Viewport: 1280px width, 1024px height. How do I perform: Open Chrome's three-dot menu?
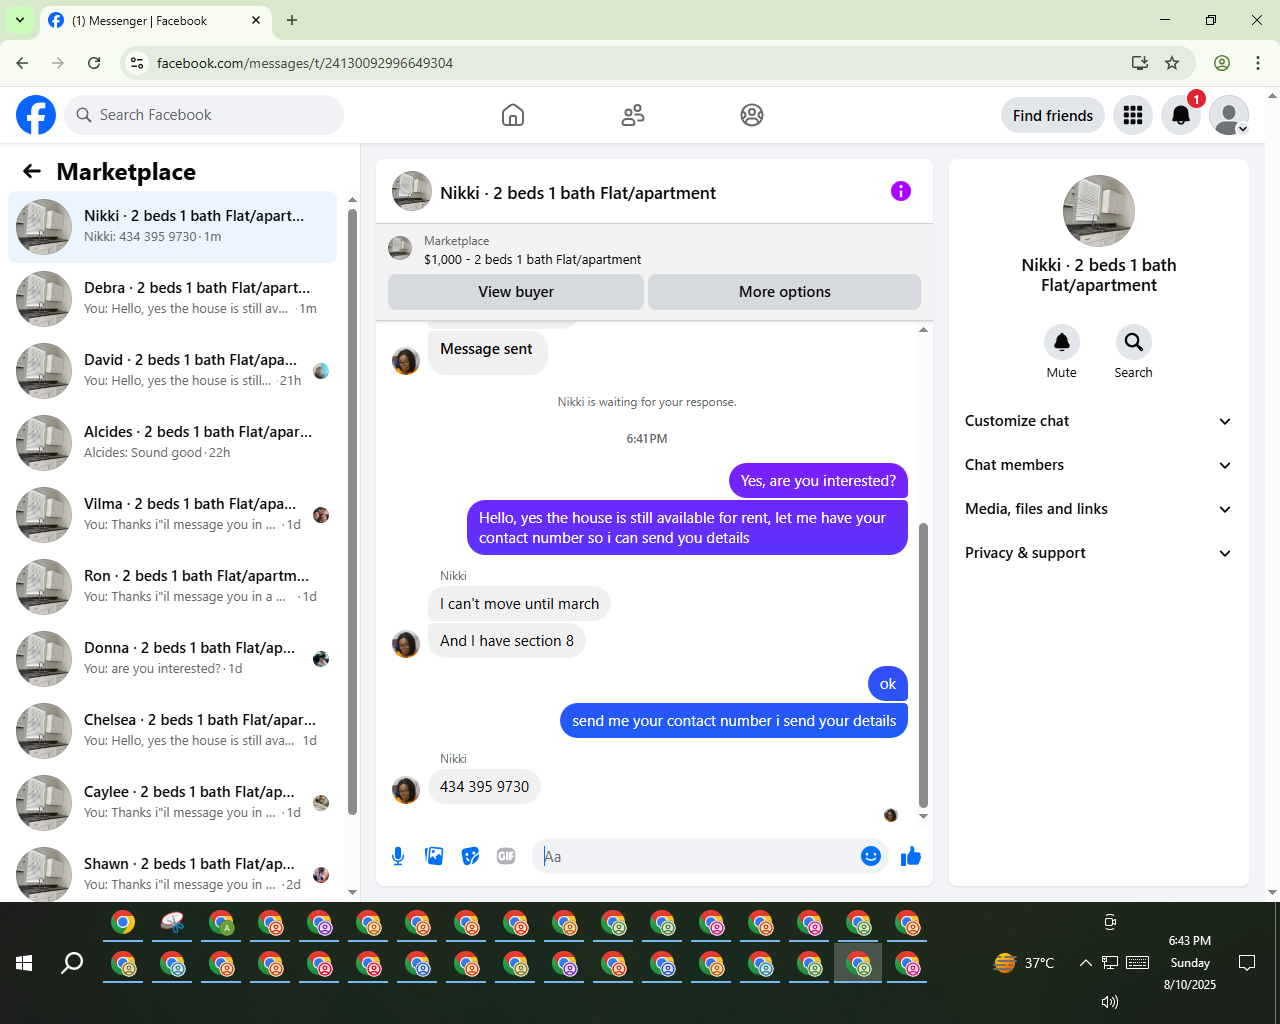tap(1258, 63)
